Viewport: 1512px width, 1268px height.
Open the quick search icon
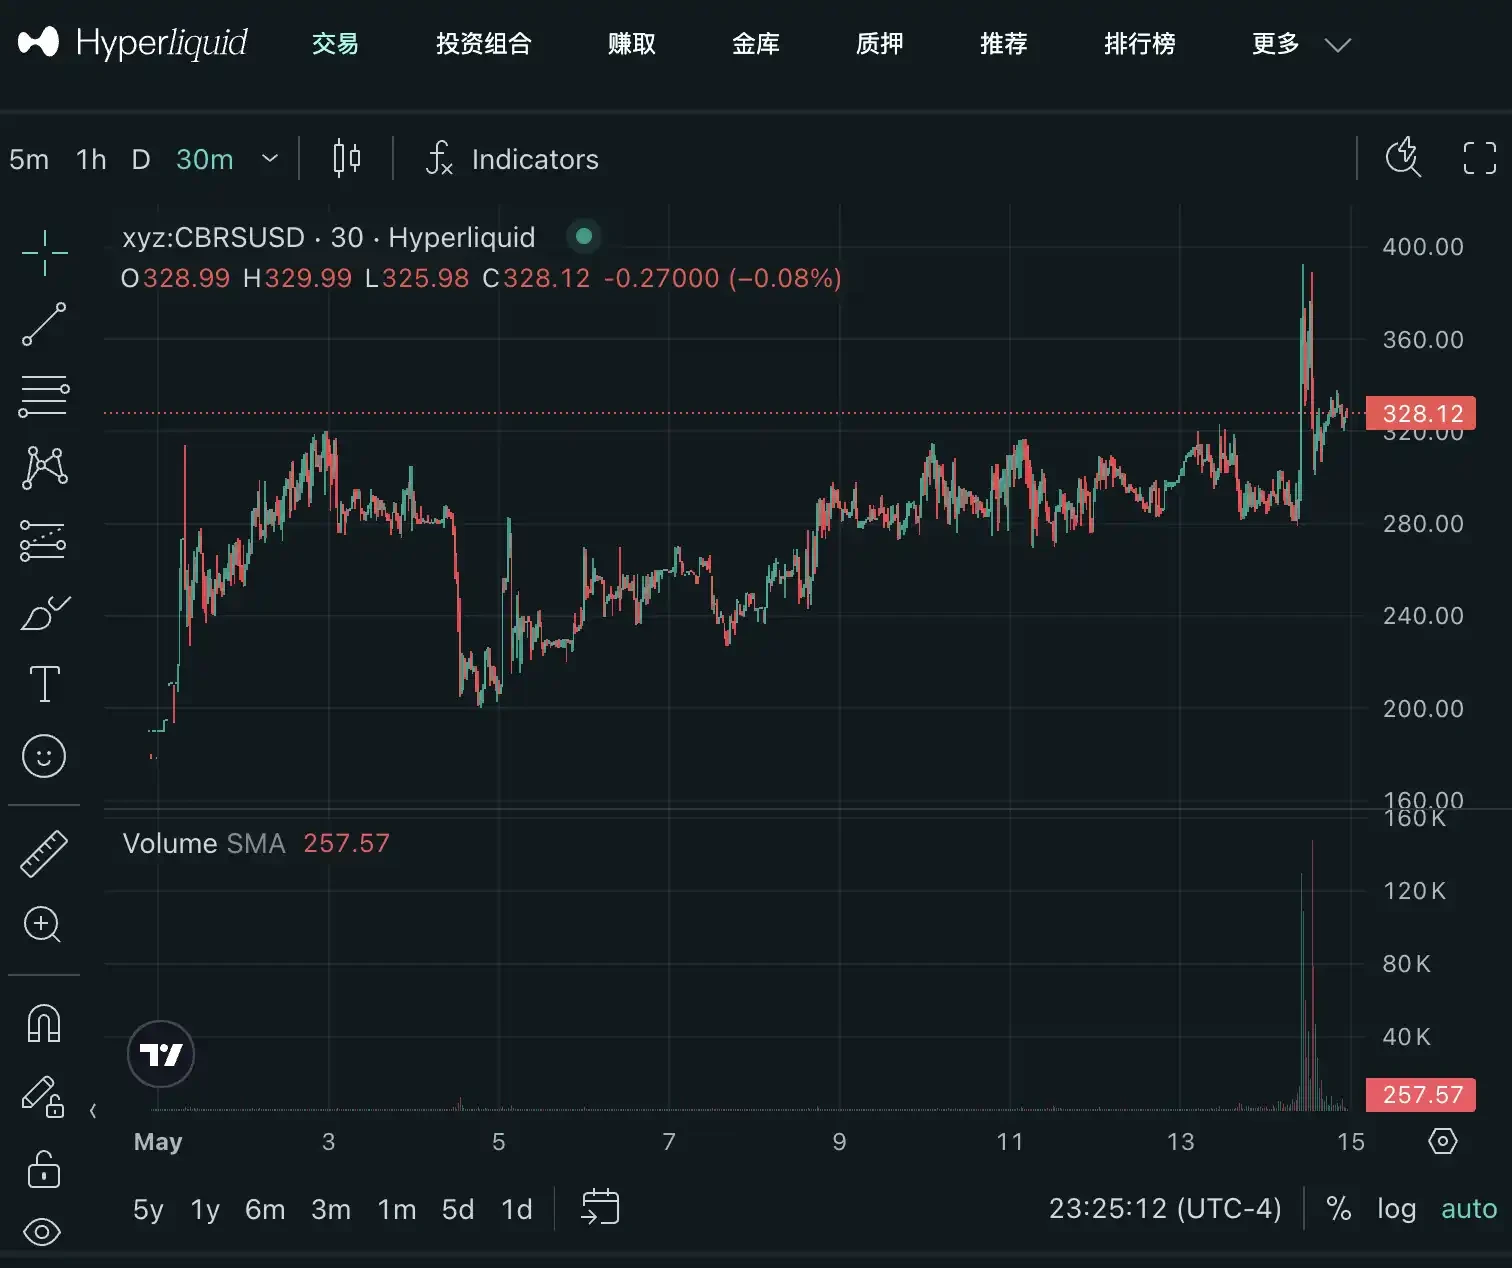click(x=1403, y=157)
